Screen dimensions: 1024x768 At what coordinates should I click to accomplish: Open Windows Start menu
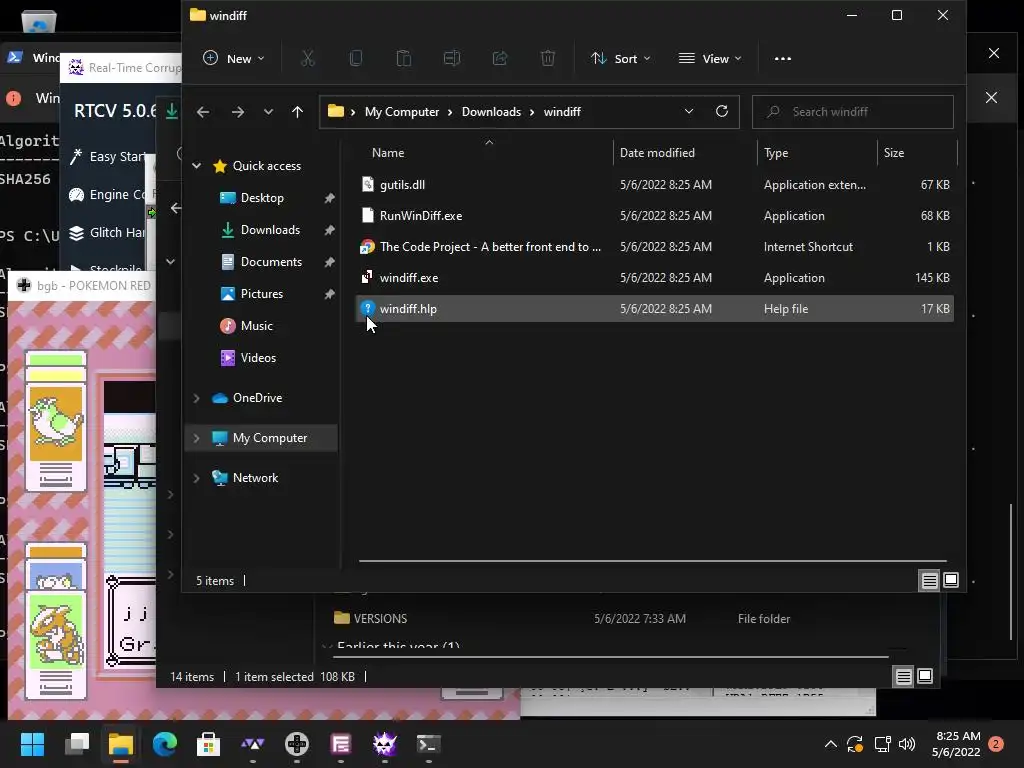[x=32, y=744]
